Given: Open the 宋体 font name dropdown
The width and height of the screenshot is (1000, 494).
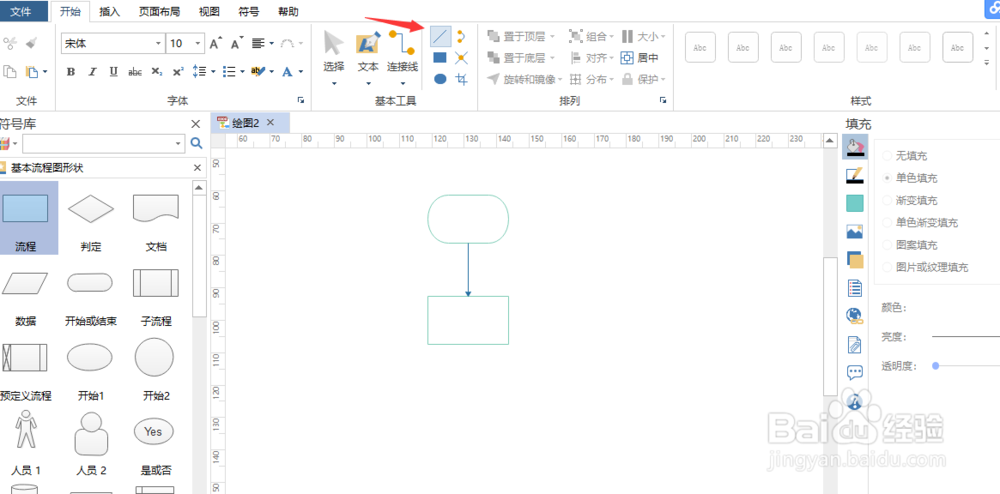Looking at the screenshot, I should click(159, 43).
